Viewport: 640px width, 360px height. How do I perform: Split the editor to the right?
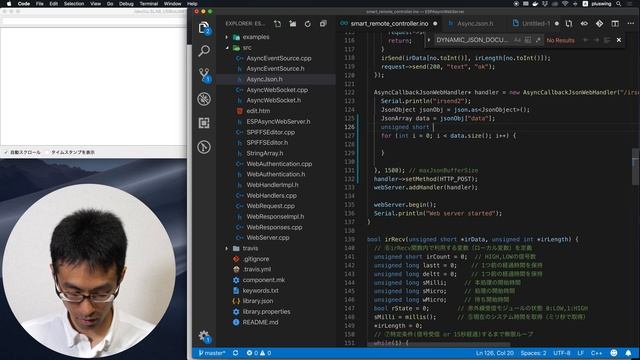(615, 24)
